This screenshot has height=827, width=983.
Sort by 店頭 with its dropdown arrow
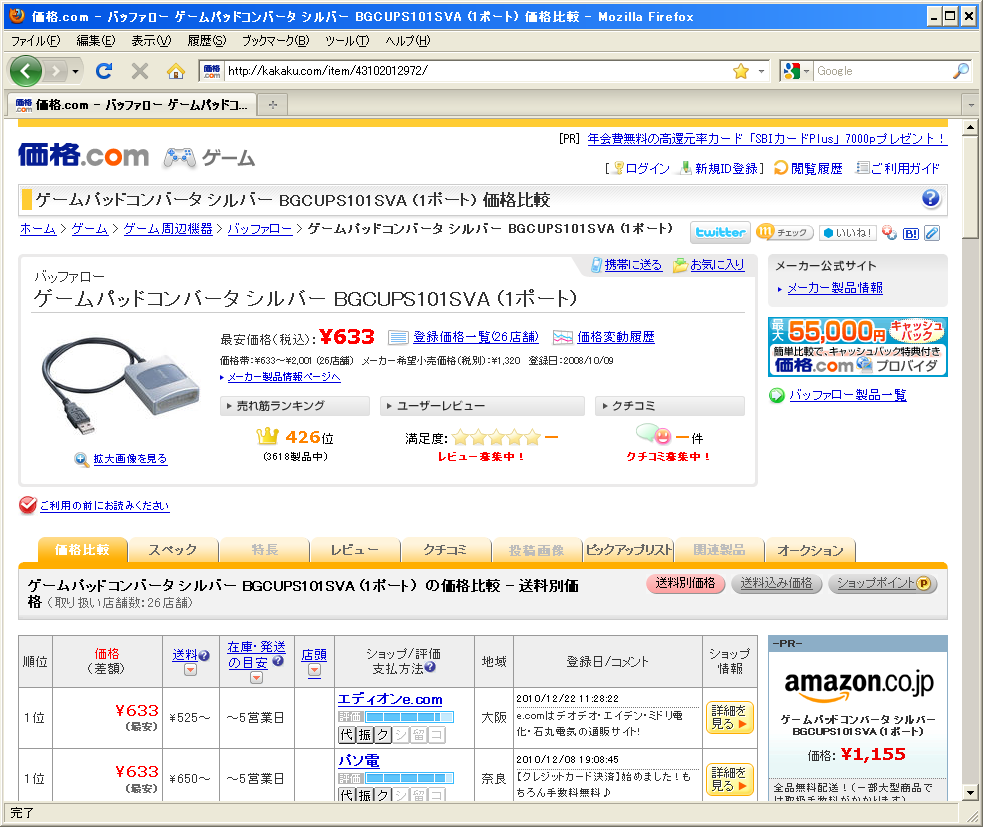(x=314, y=670)
